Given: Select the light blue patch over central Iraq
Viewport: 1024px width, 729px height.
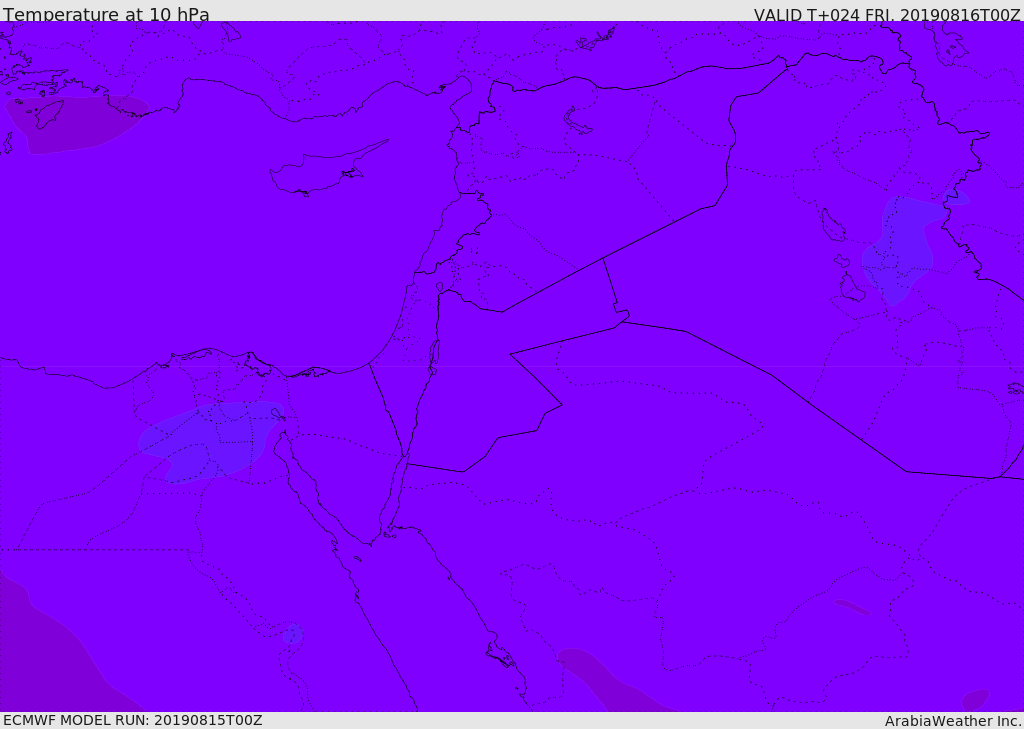Looking at the screenshot, I should [x=900, y=248].
